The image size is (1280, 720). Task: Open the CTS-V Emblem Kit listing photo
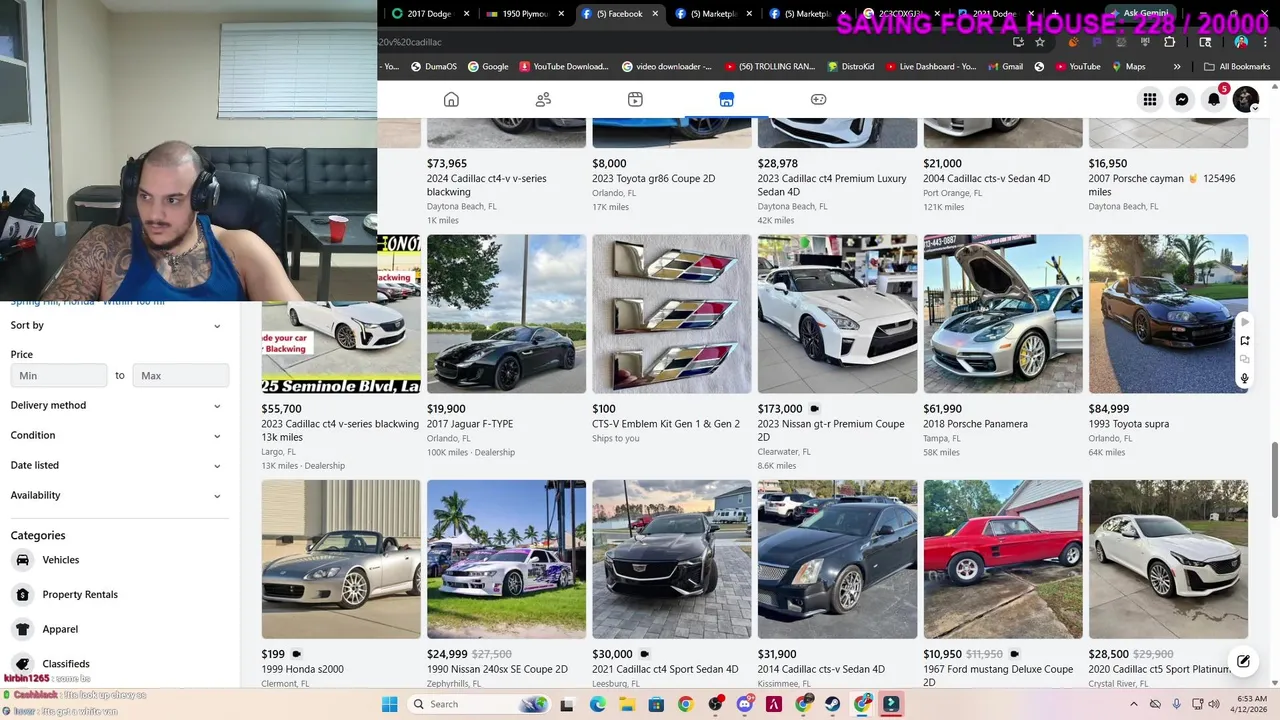pyautogui.click(x=672, y=314)
